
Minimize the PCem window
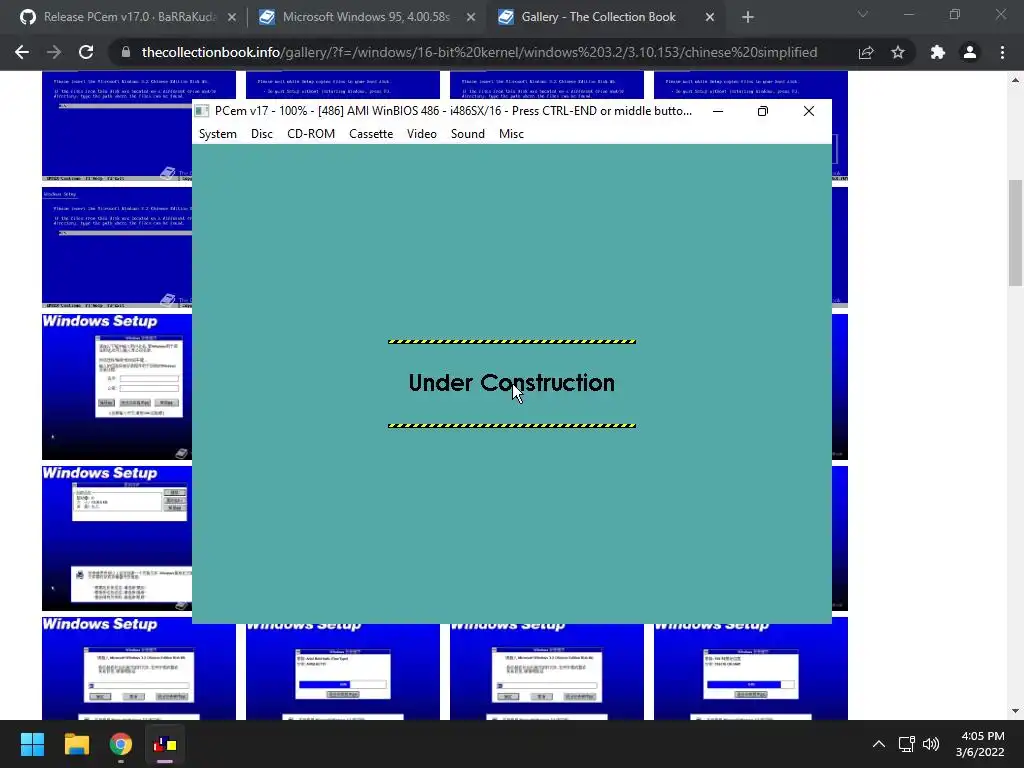click(x=718, y=111)
